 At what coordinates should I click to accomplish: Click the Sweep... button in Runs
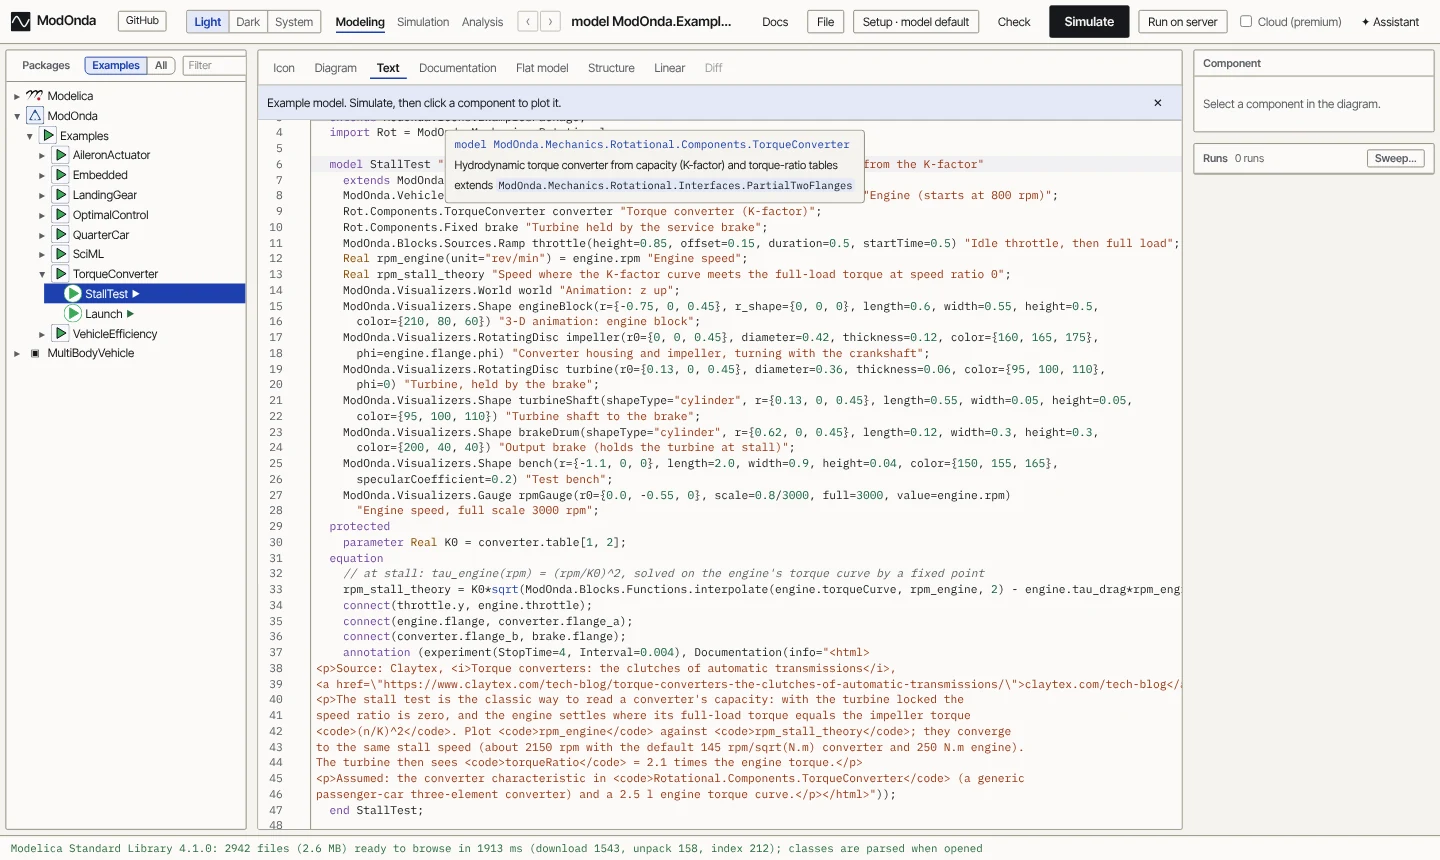tap(1396, 159)
